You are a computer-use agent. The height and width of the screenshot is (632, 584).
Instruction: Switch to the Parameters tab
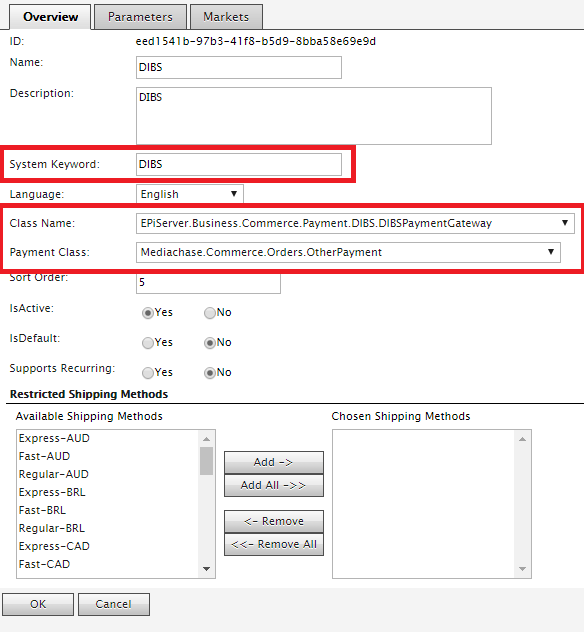(x=140, y=17)
